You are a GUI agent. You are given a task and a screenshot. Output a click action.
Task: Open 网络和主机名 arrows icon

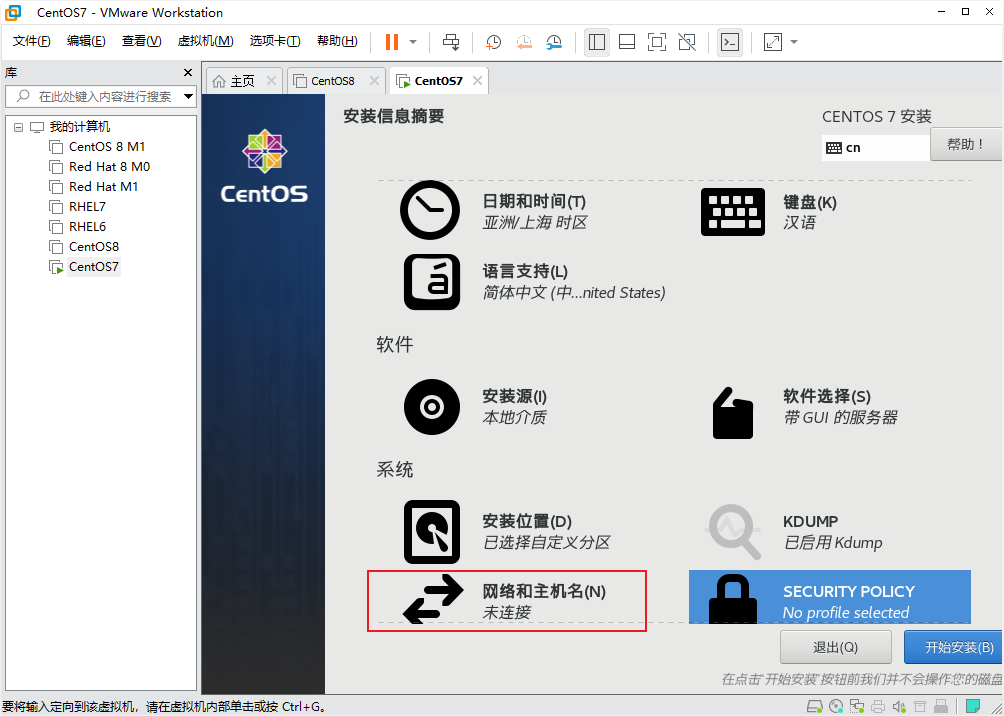pyautogui.click(x=433, y=599)
